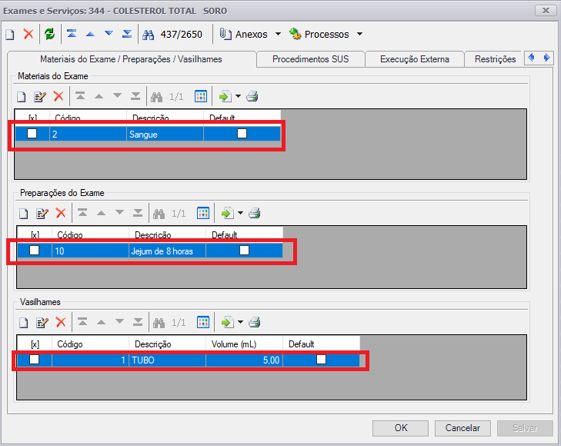Select the TUBO description cell

(167, 360)
